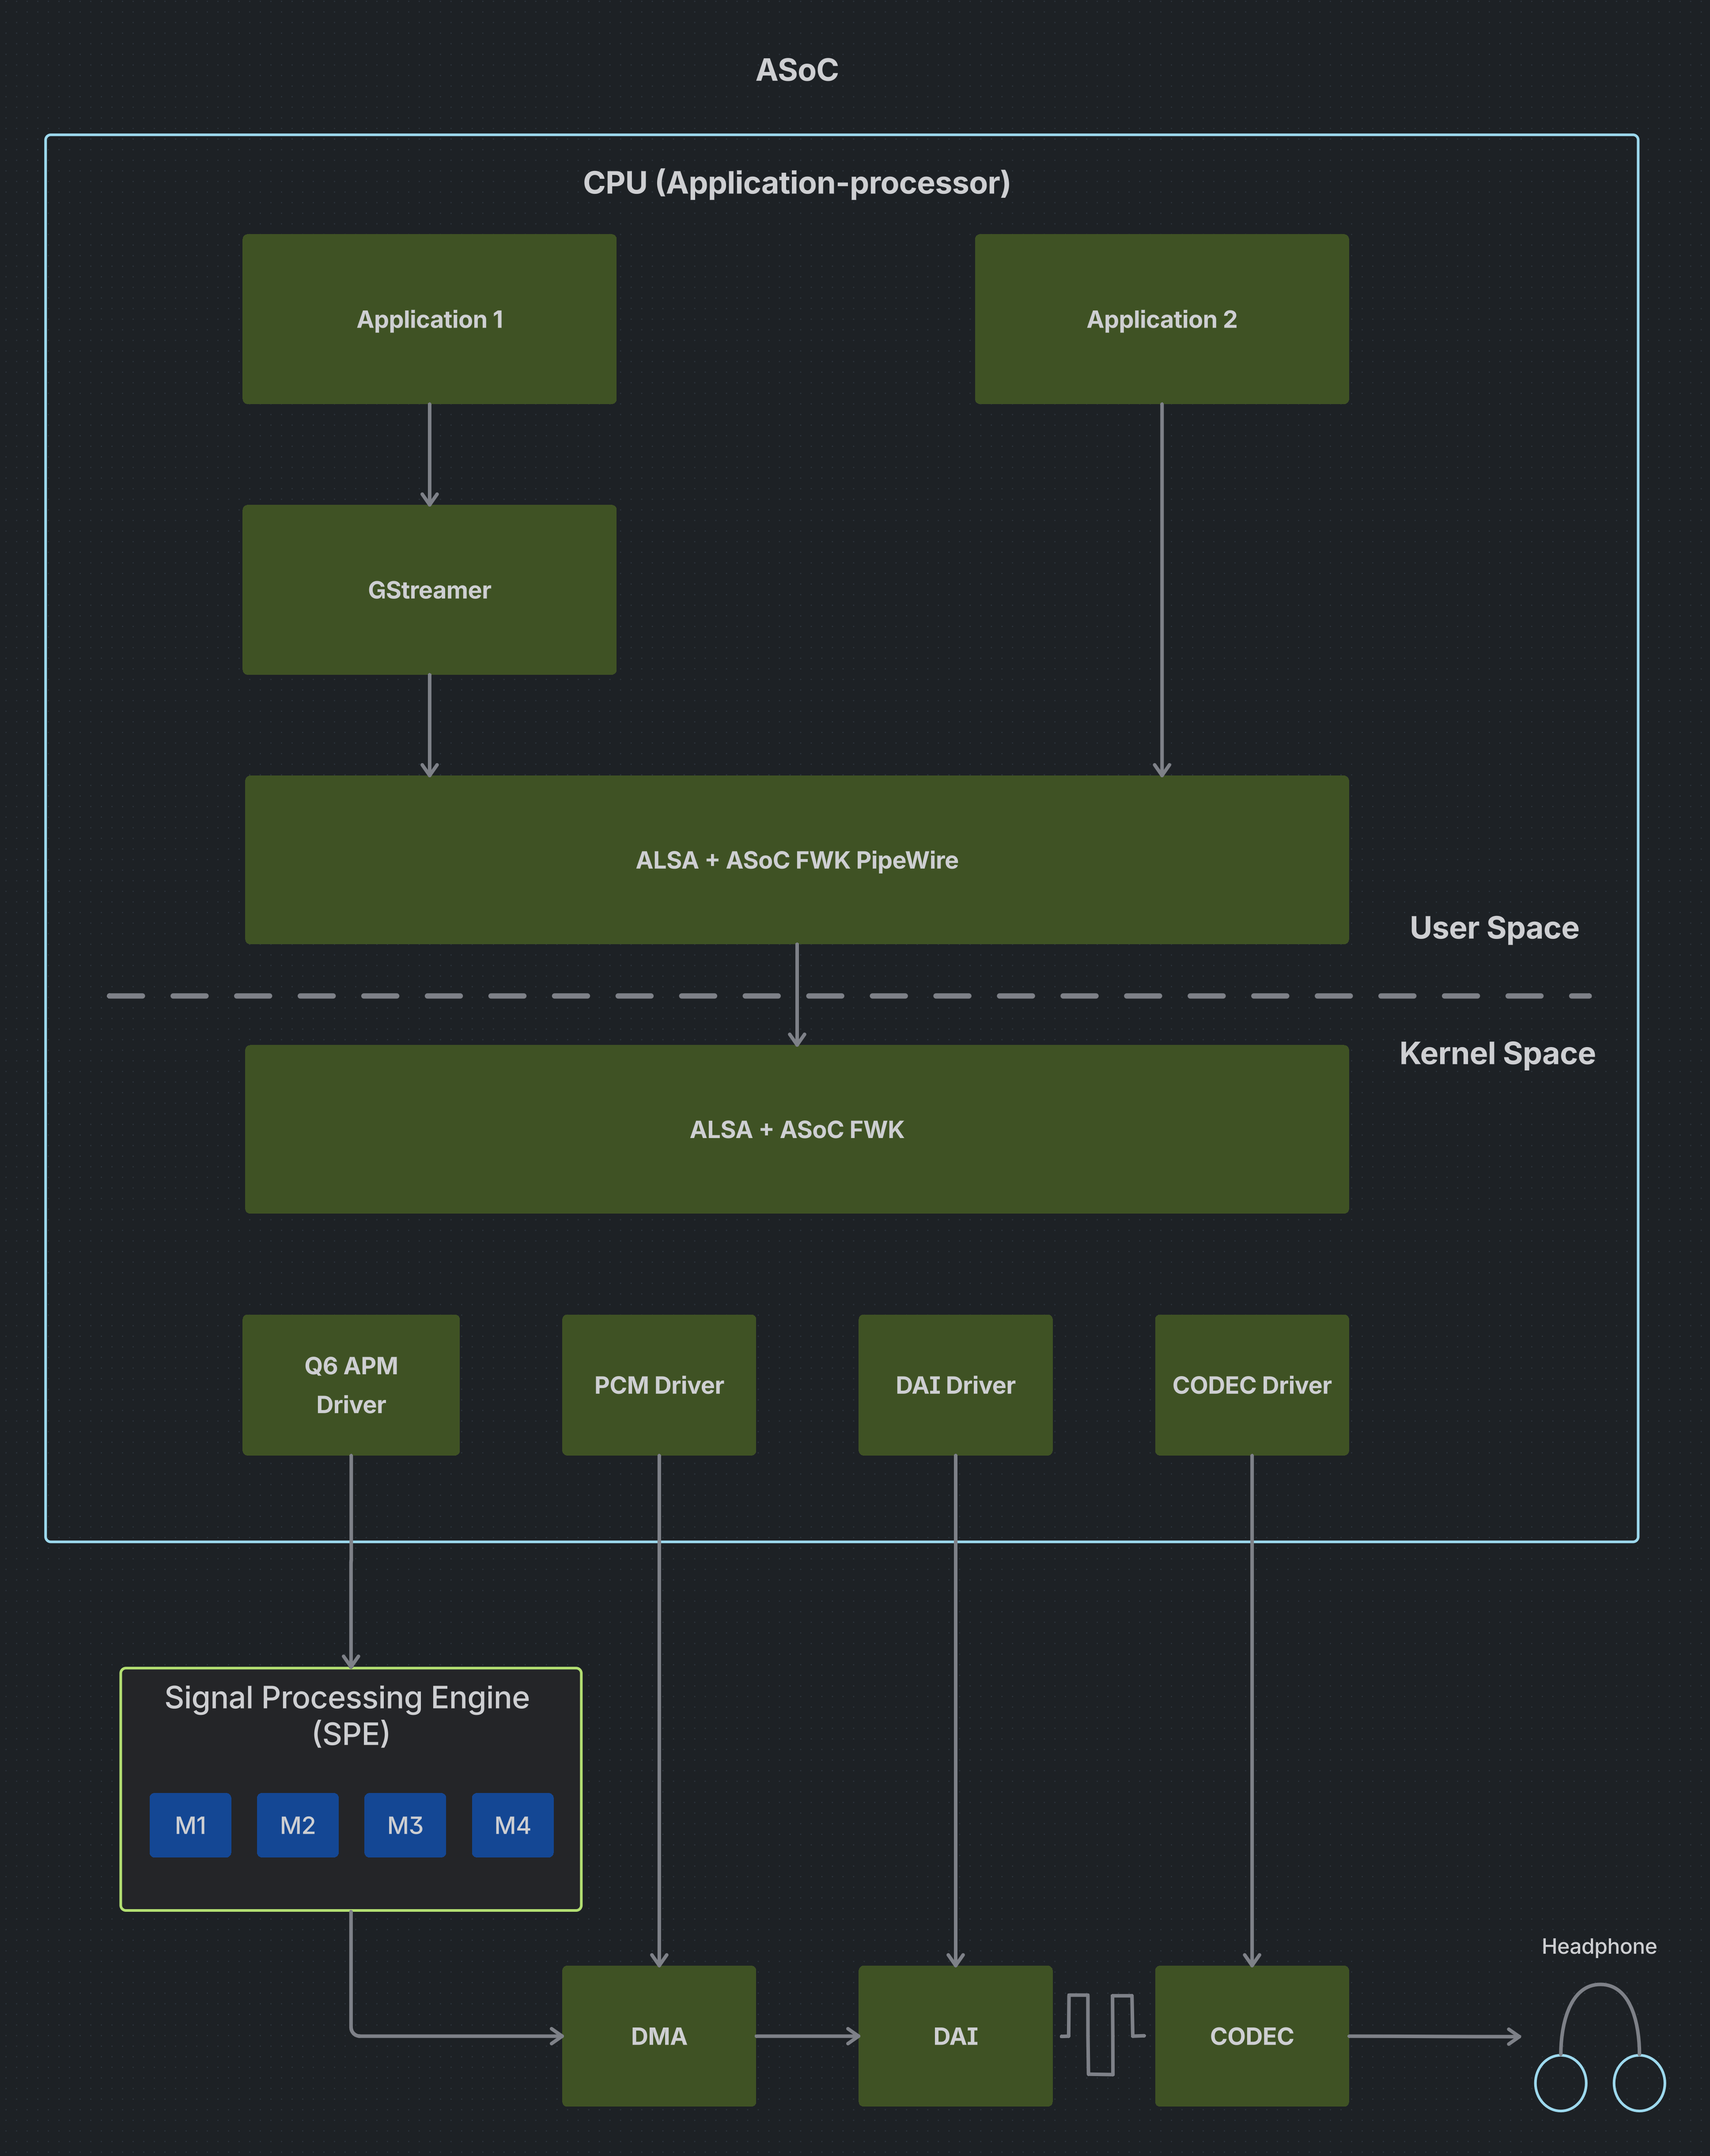The width and height of the screenshot is (1710, 2156).
Task: Select the PCM Driver block
Action: click(659, 1385)
